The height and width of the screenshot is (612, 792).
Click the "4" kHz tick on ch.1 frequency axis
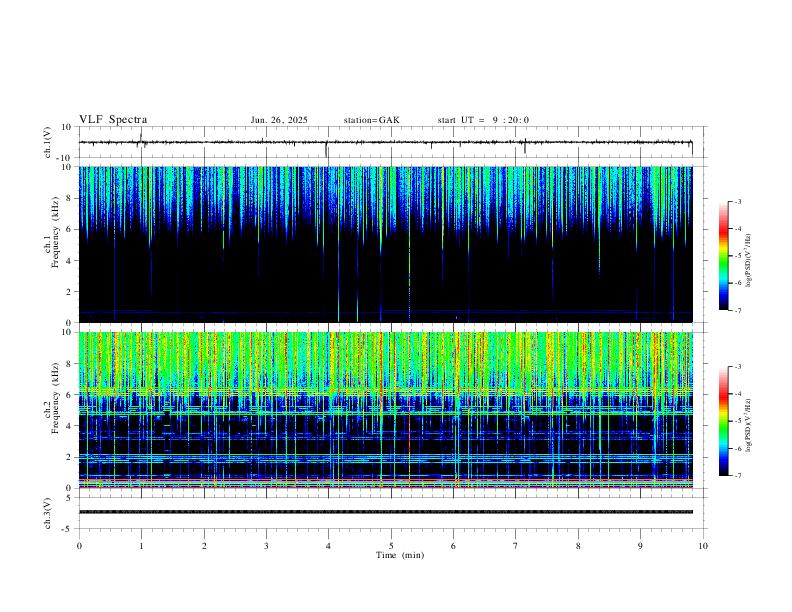(x=70, y=261)
